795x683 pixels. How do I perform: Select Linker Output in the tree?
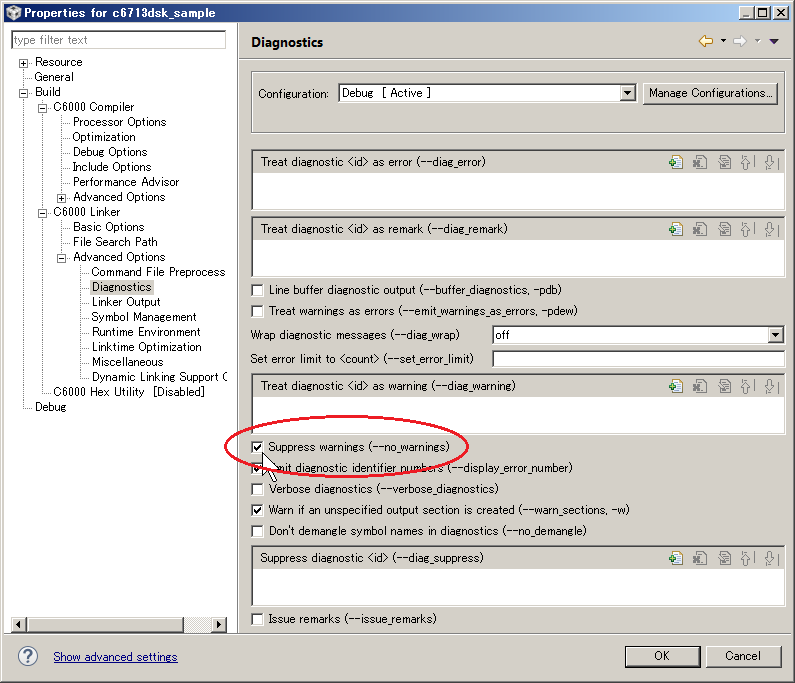tap(126, 302)
